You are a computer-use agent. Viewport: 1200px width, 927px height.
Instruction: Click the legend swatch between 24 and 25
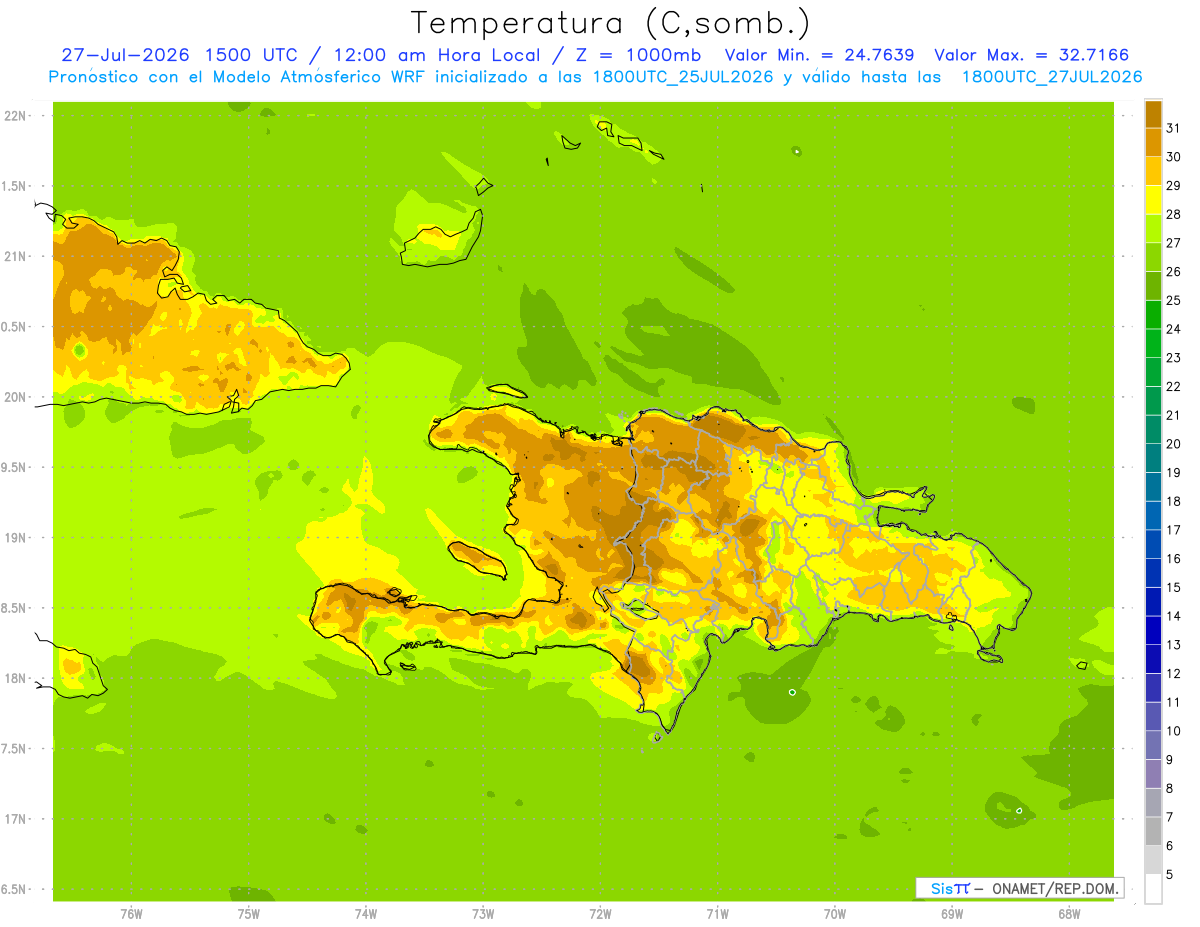[1153, 314]
